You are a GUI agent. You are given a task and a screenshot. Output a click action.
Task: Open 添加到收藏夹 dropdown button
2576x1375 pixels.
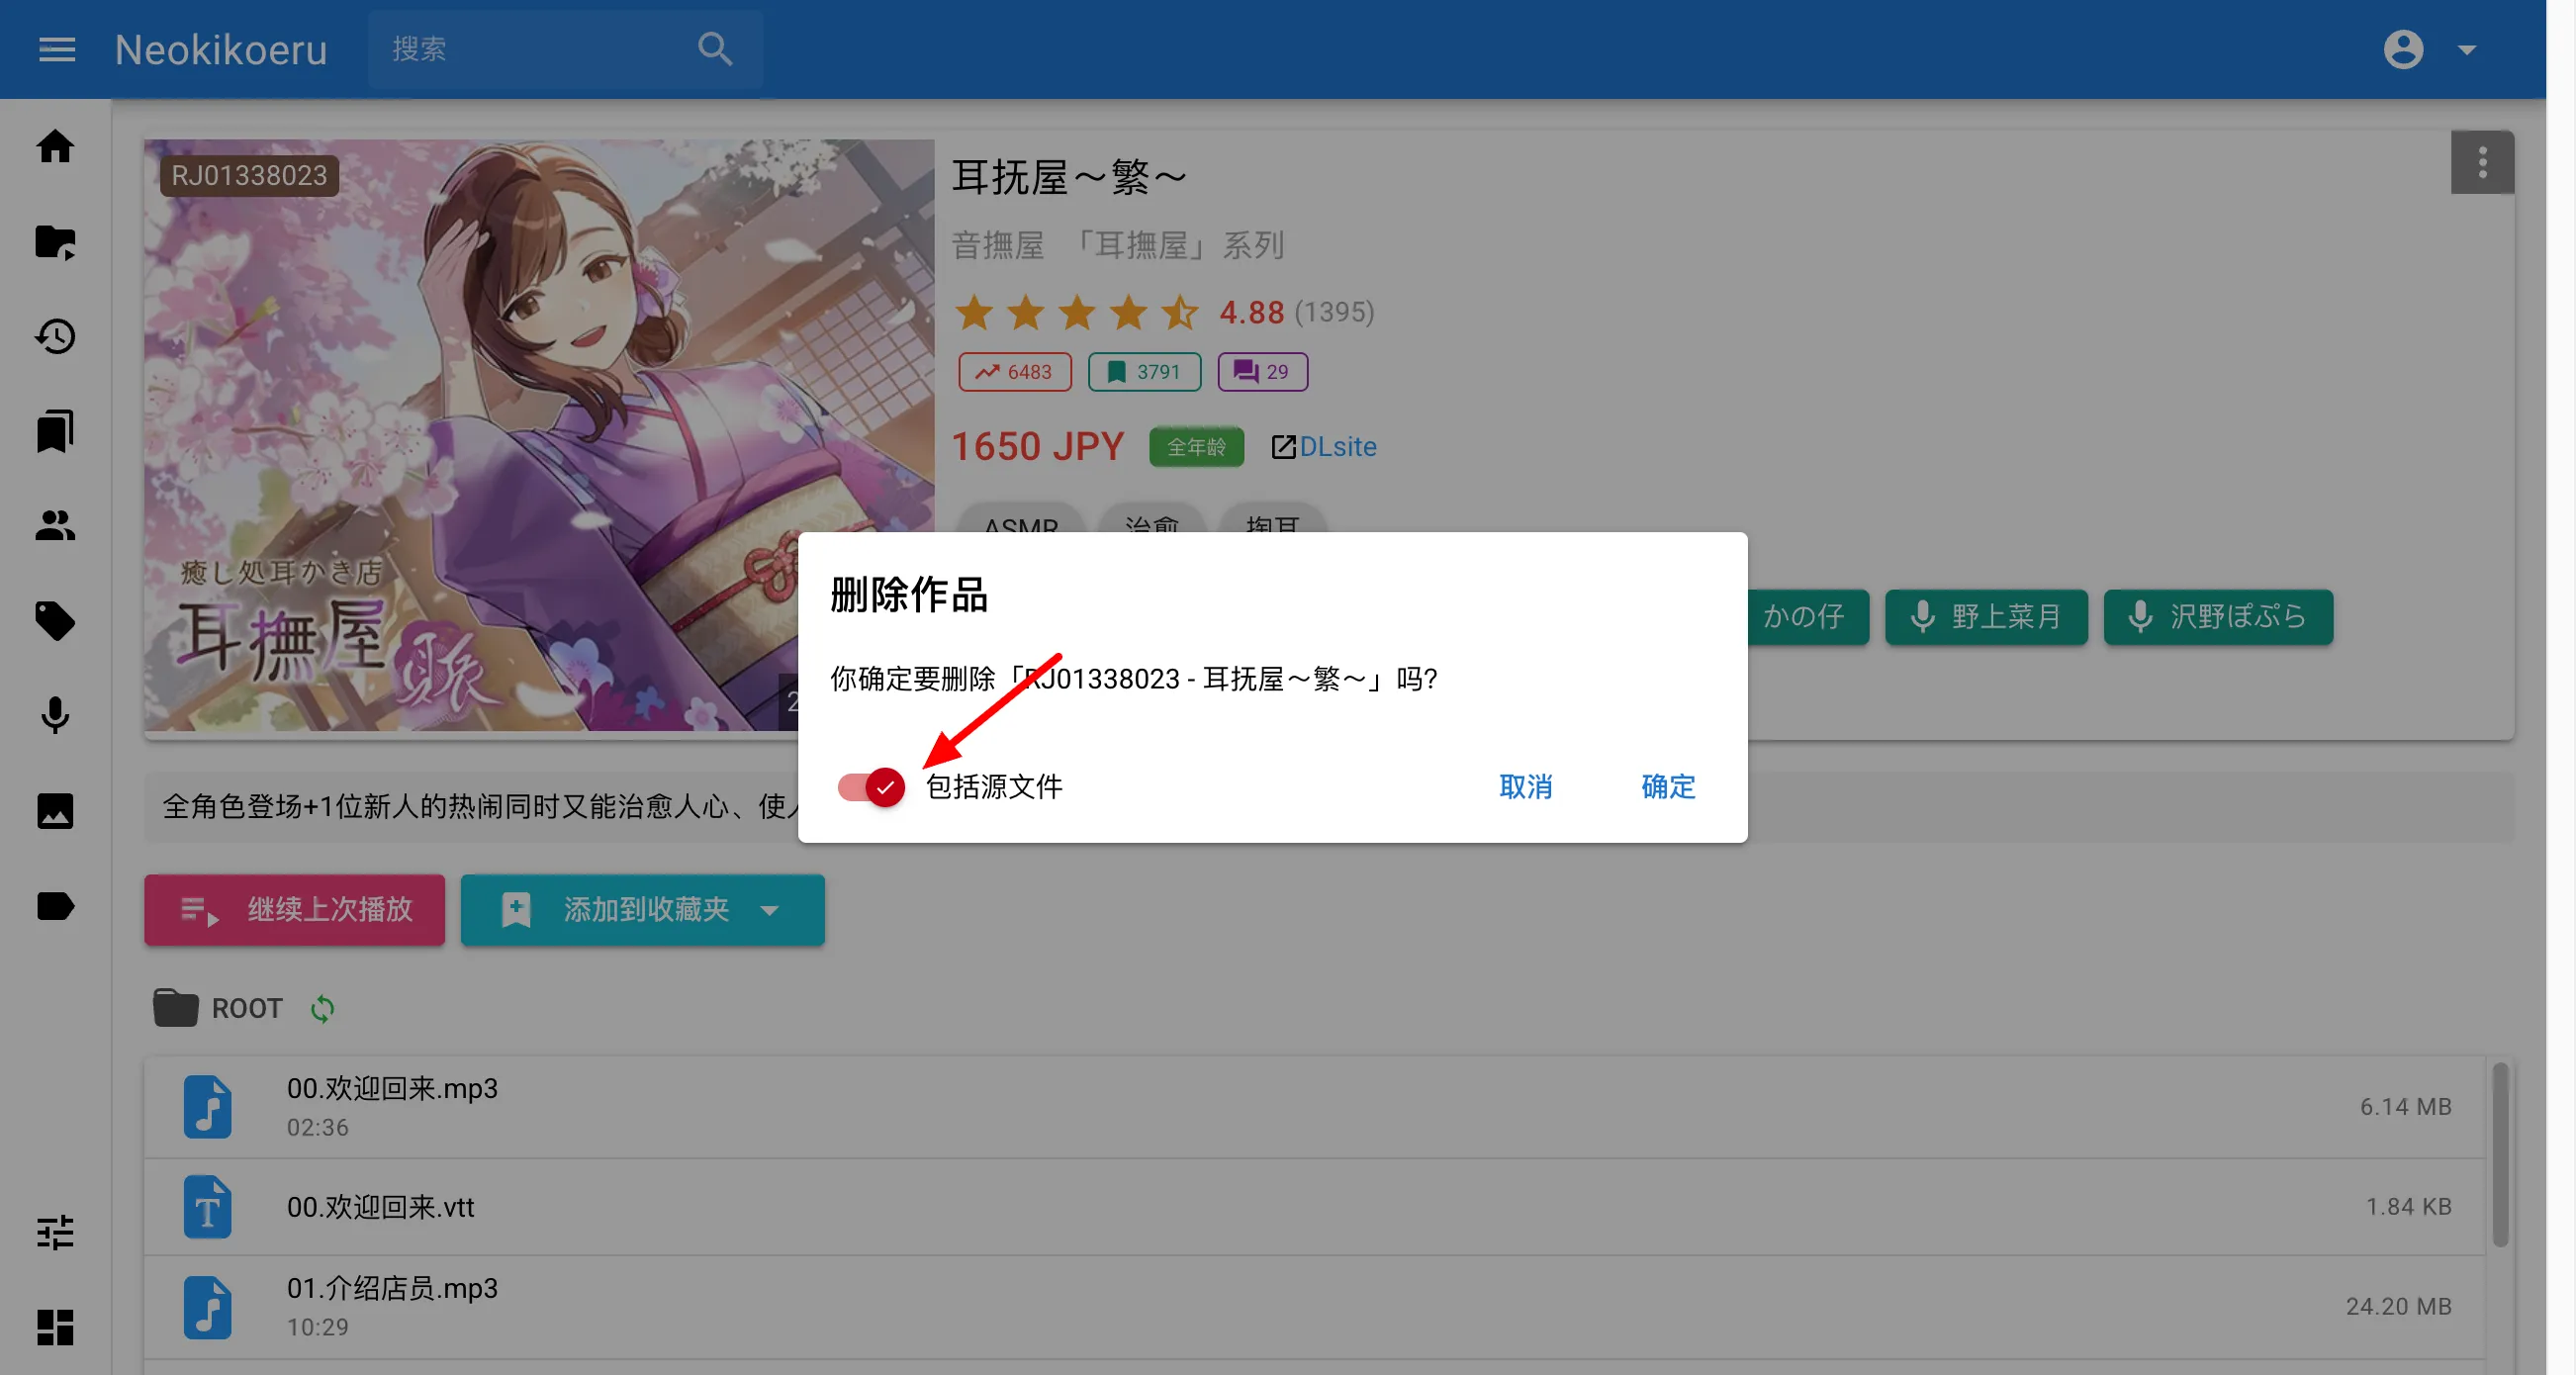(x=642, y=909)
